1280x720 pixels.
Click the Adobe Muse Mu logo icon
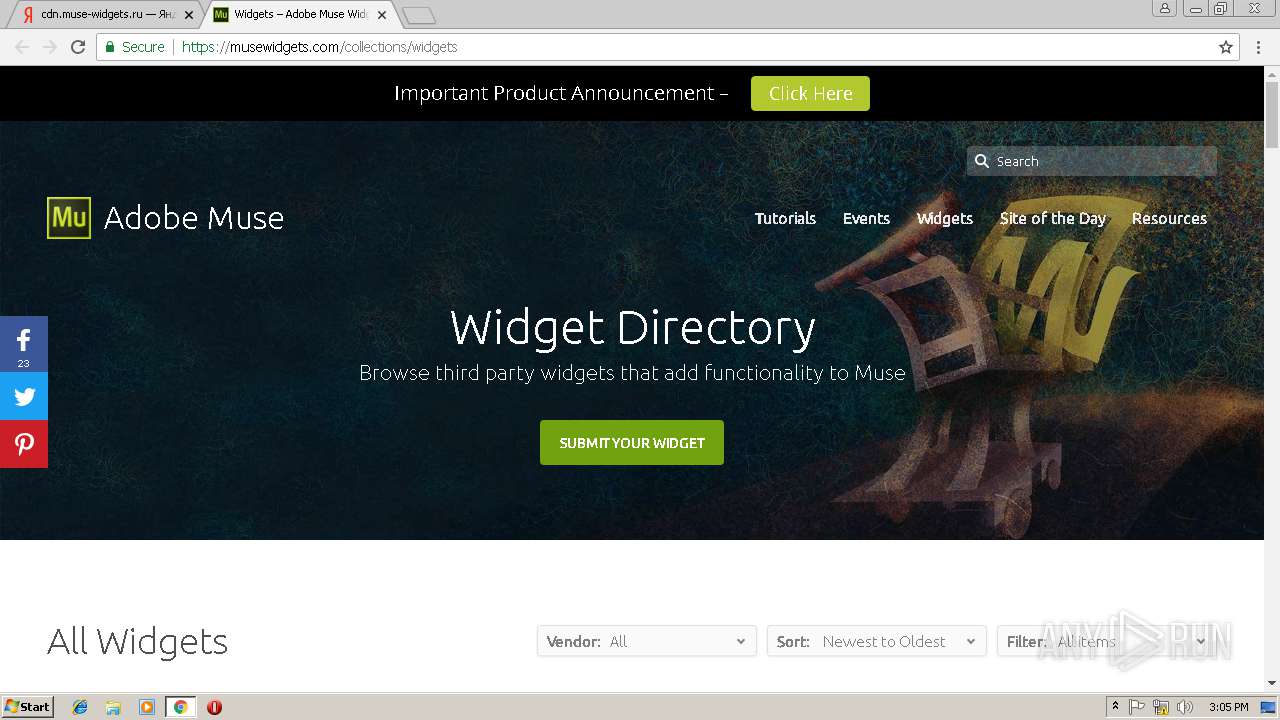click(69, 218)
